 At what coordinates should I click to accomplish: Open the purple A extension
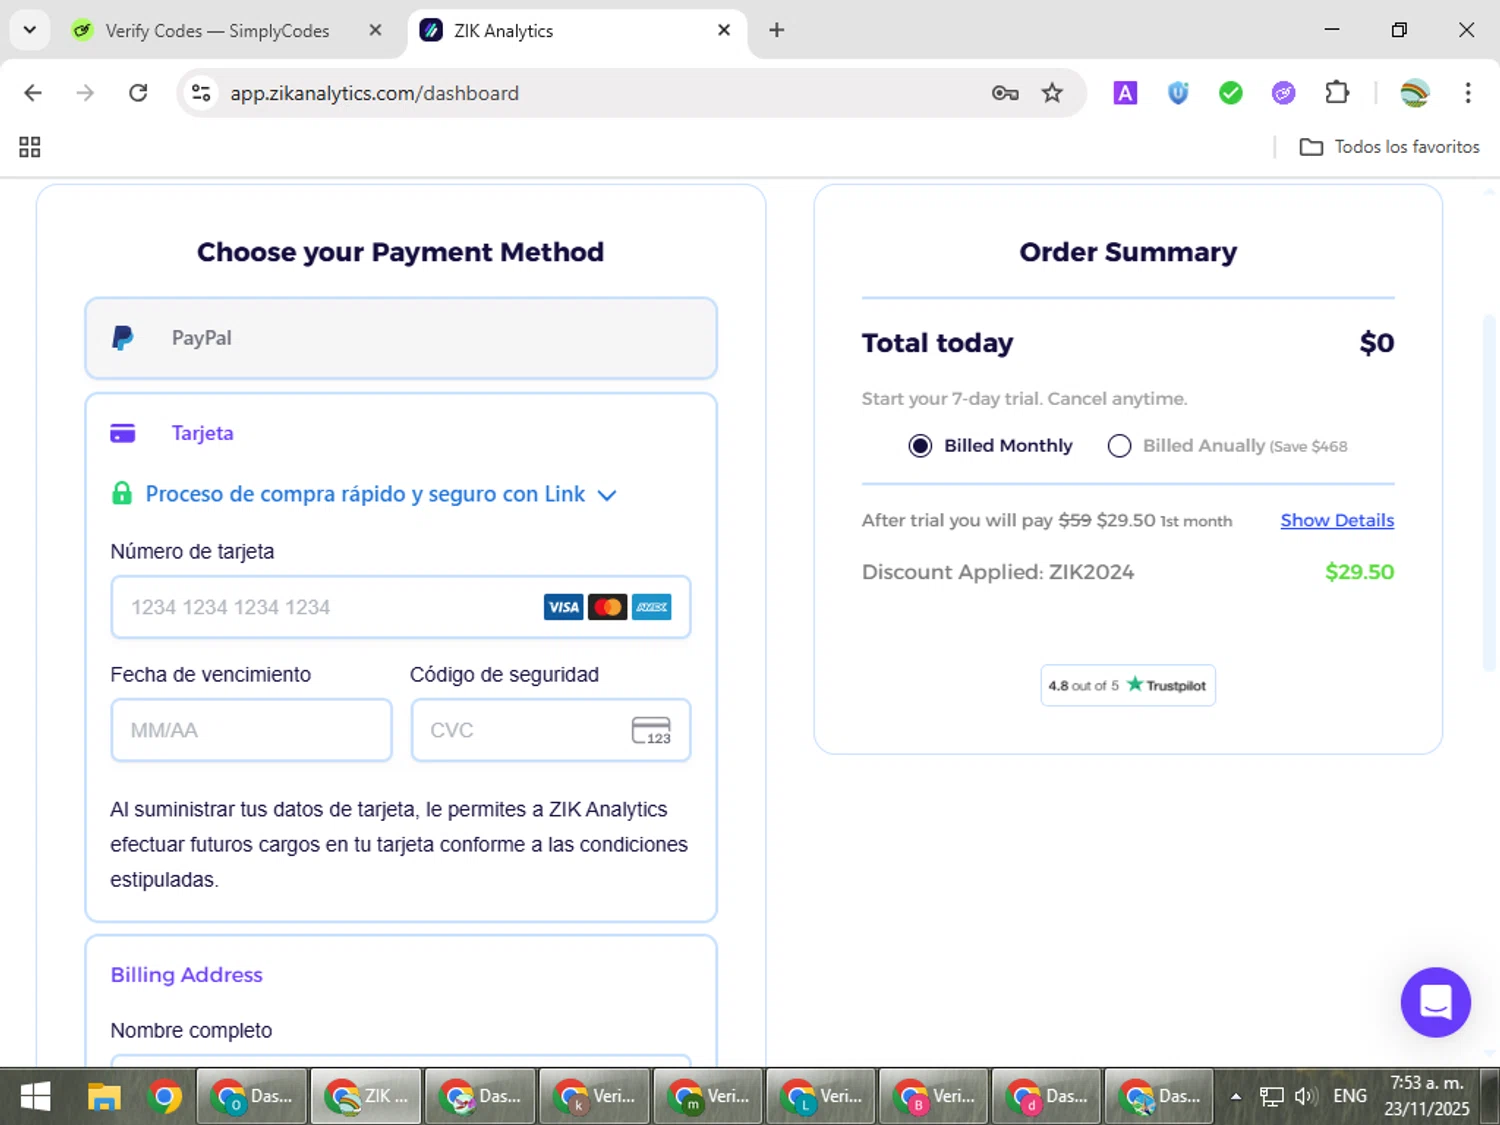tap(1125, 93)
